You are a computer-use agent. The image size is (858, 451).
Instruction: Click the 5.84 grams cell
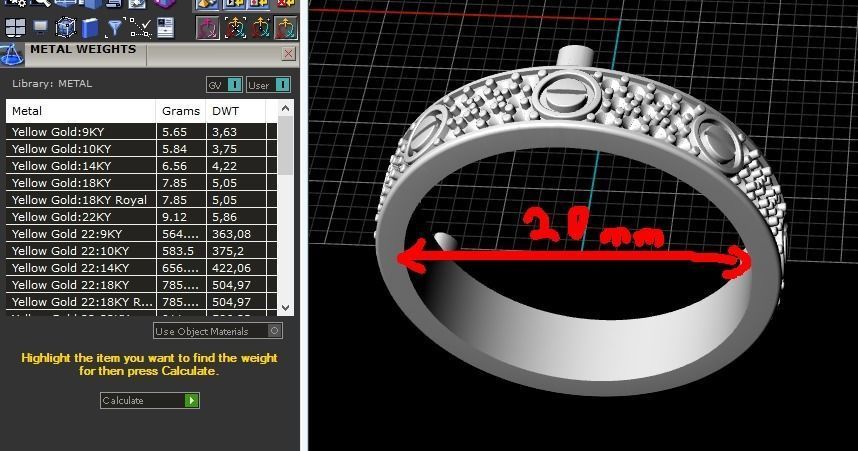(x=181, y=149)
